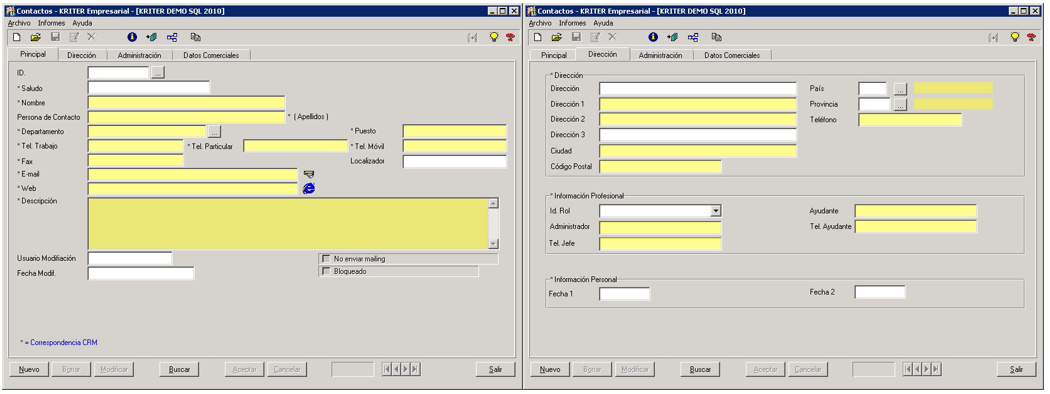Click Delete X icon in right window toolbar
The height and width of the screenshot is (394, 1050).
(x=613, y=38)
